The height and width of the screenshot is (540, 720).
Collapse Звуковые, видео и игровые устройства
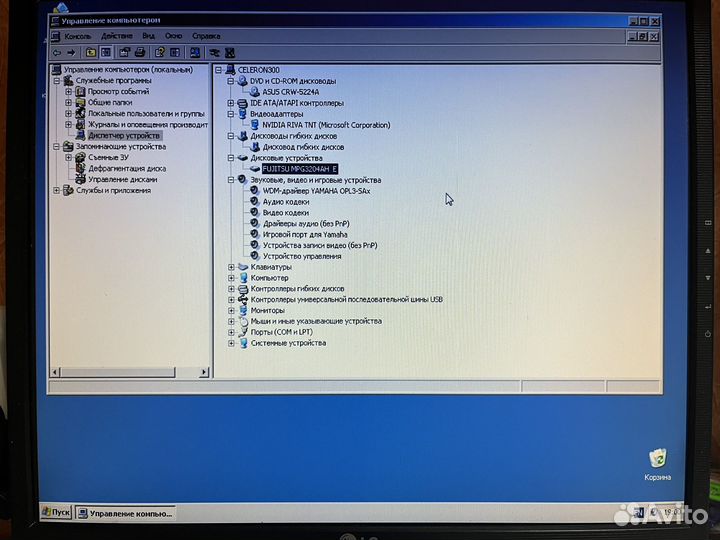pyautogui.click(x=231, y=180)
